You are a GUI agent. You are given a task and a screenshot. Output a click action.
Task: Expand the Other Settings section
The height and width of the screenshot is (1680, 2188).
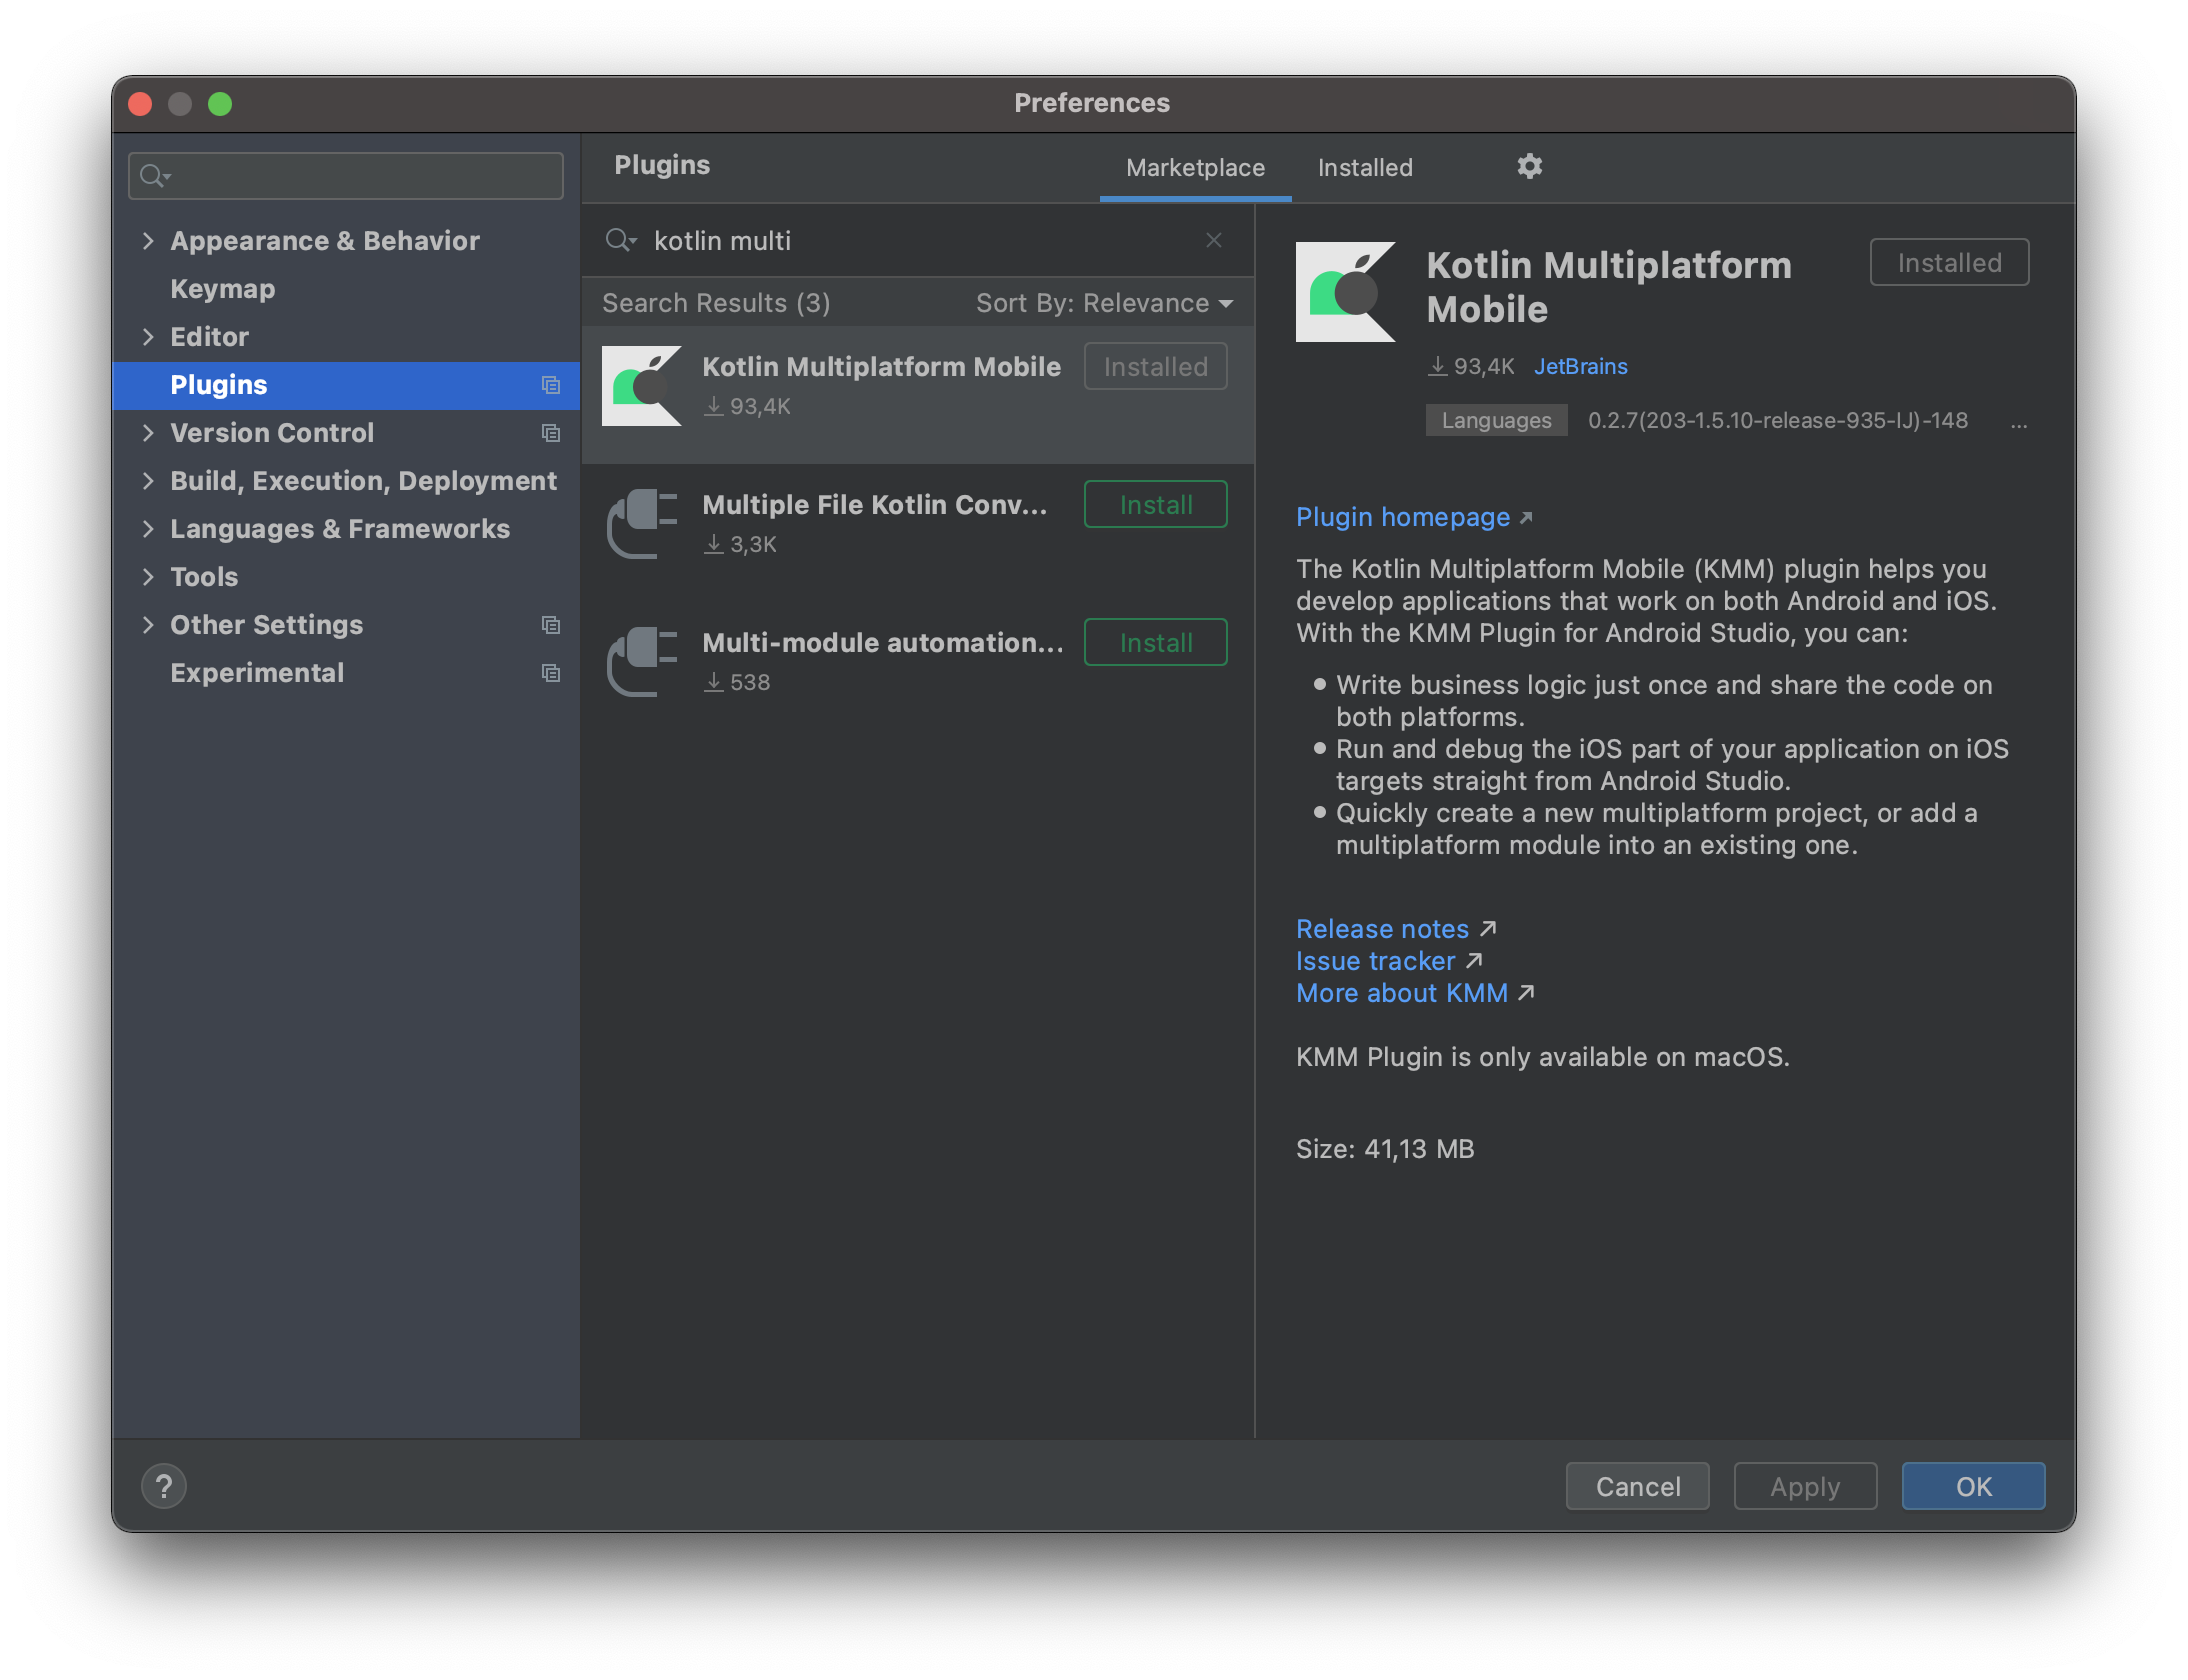click(x=148, y=624)
